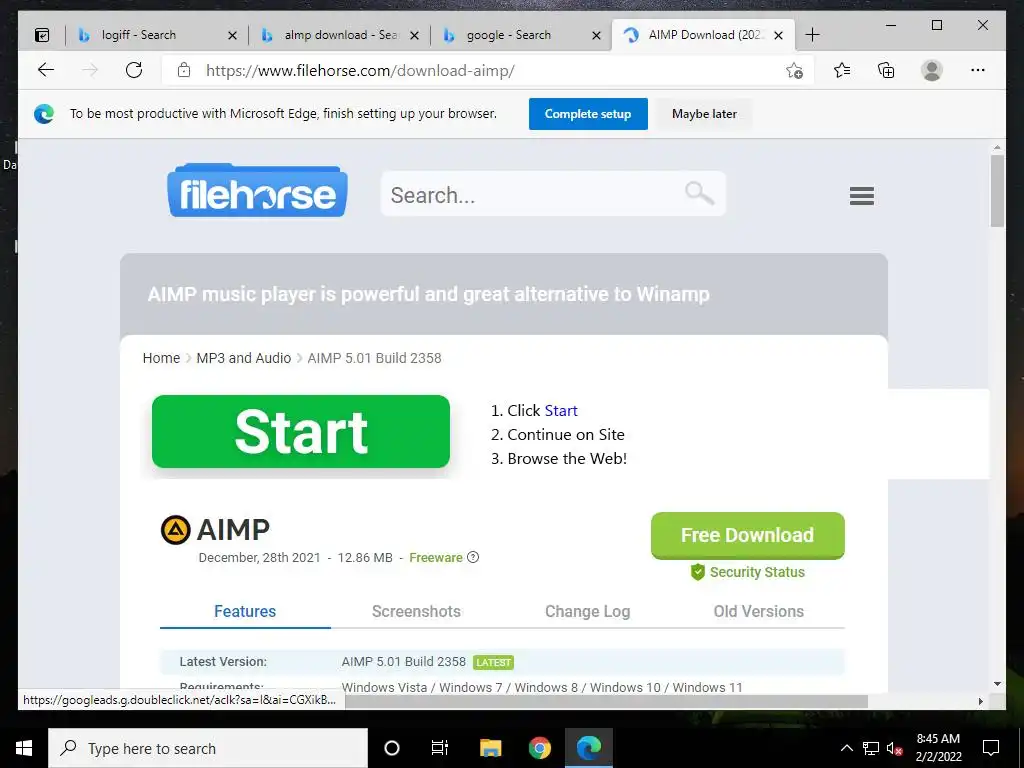Click the AIMP orange triangle logo
The height and width of the screenshot is (768, 1024).
click(x=176, y=530)
